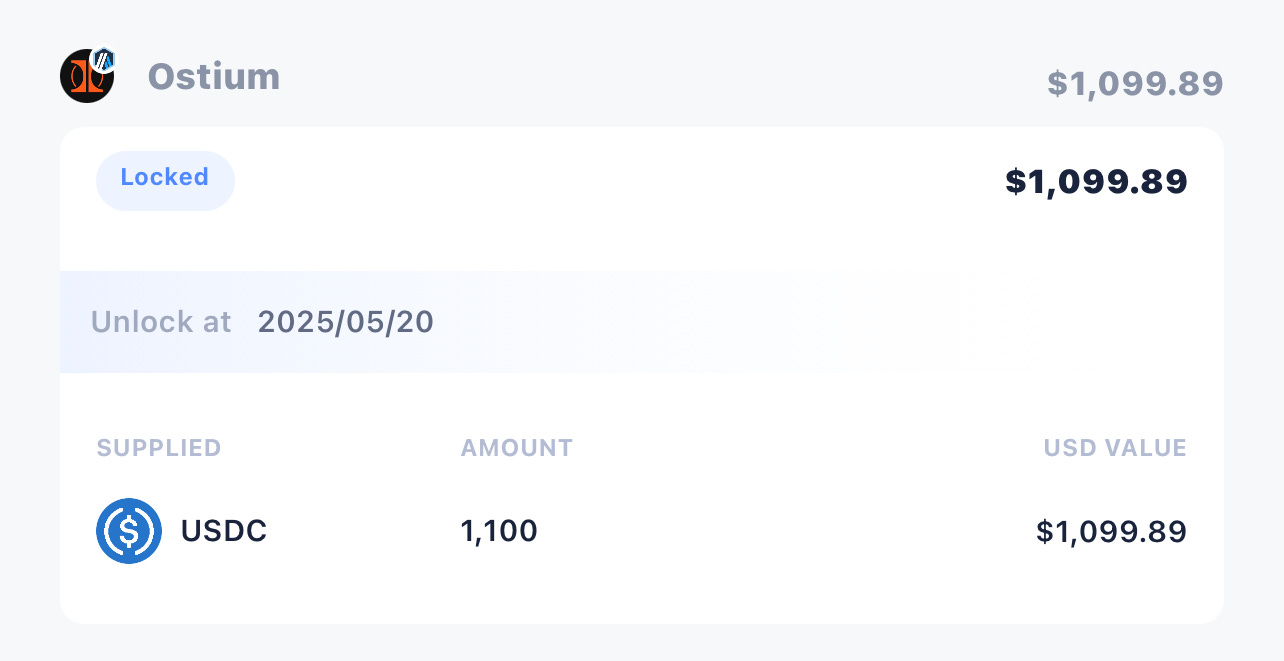The image size is (1284, 661).
Task: Click the Arbitrum chain badge on logo
Action: (102, 59)
